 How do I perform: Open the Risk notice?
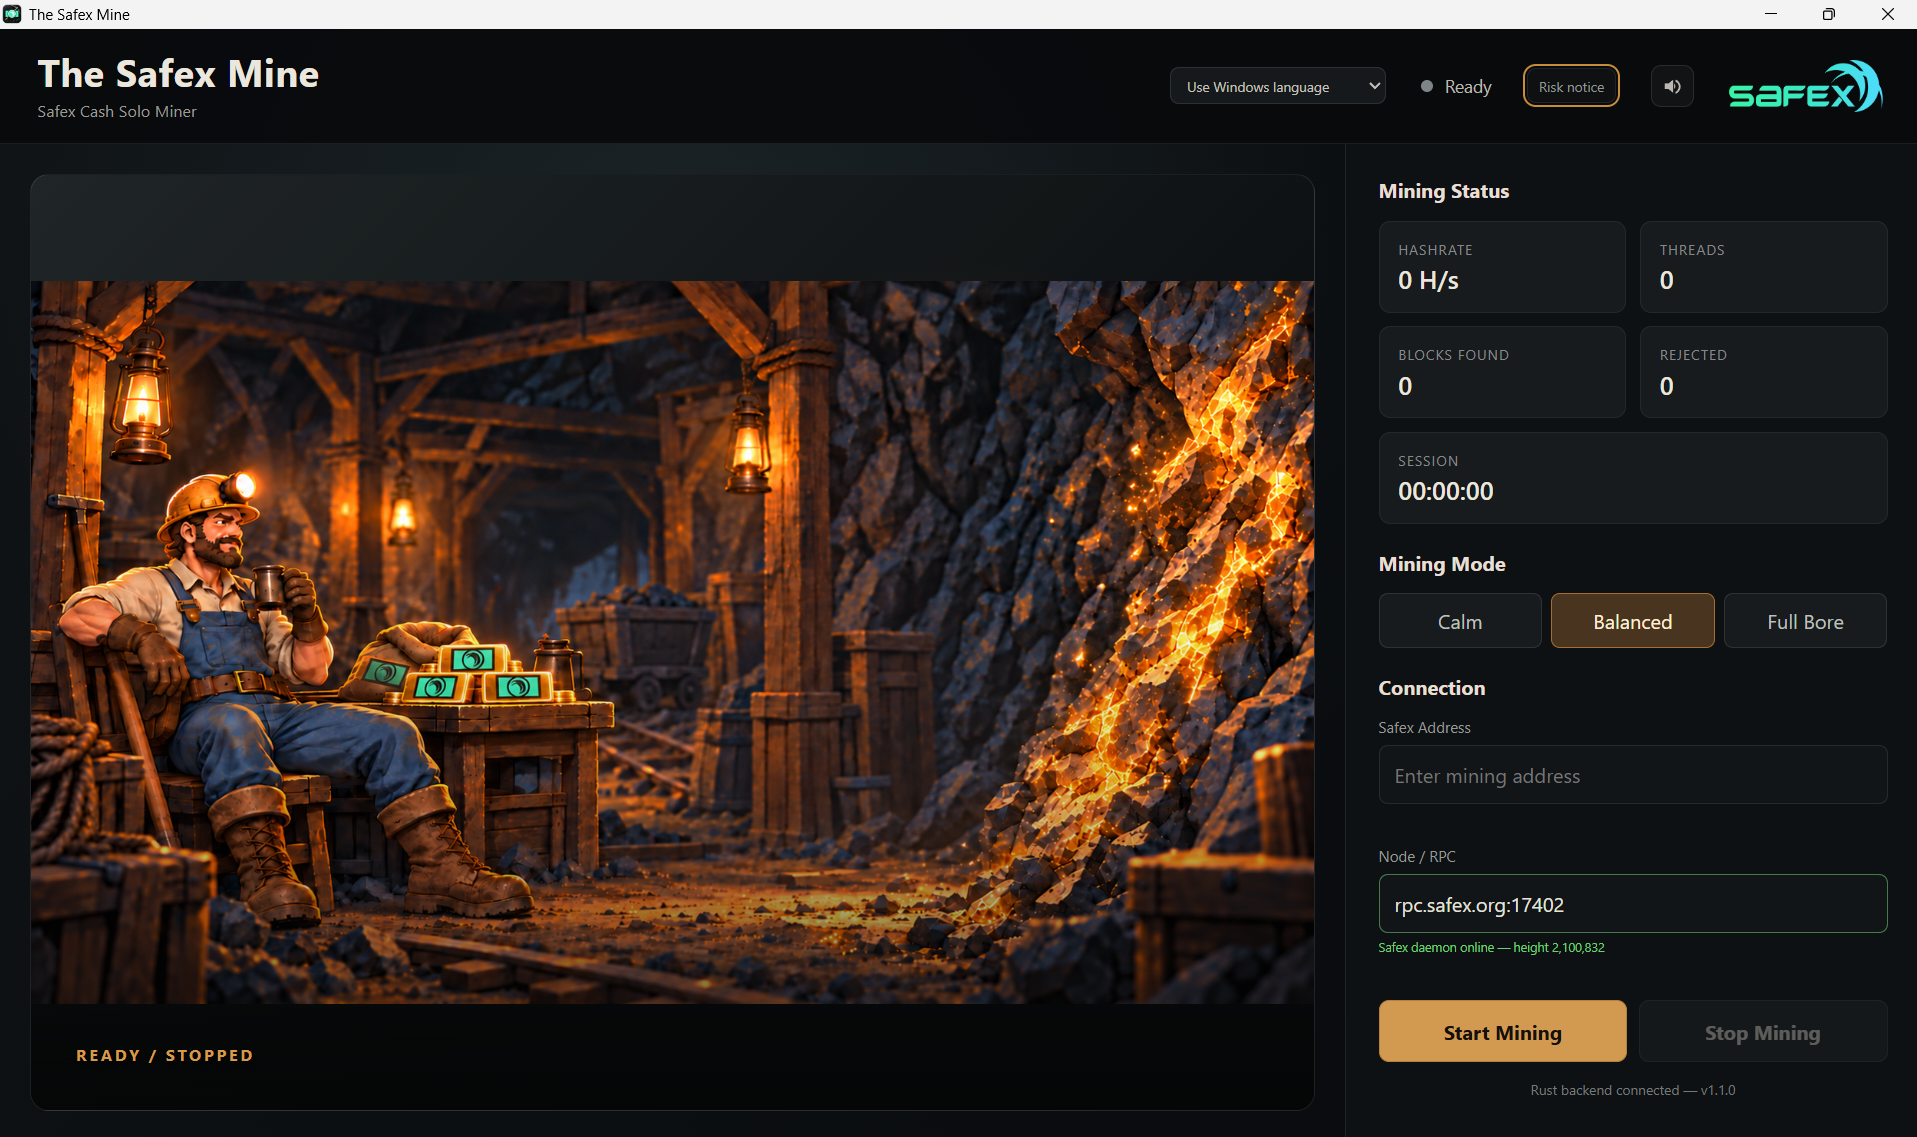[1571, 87]
